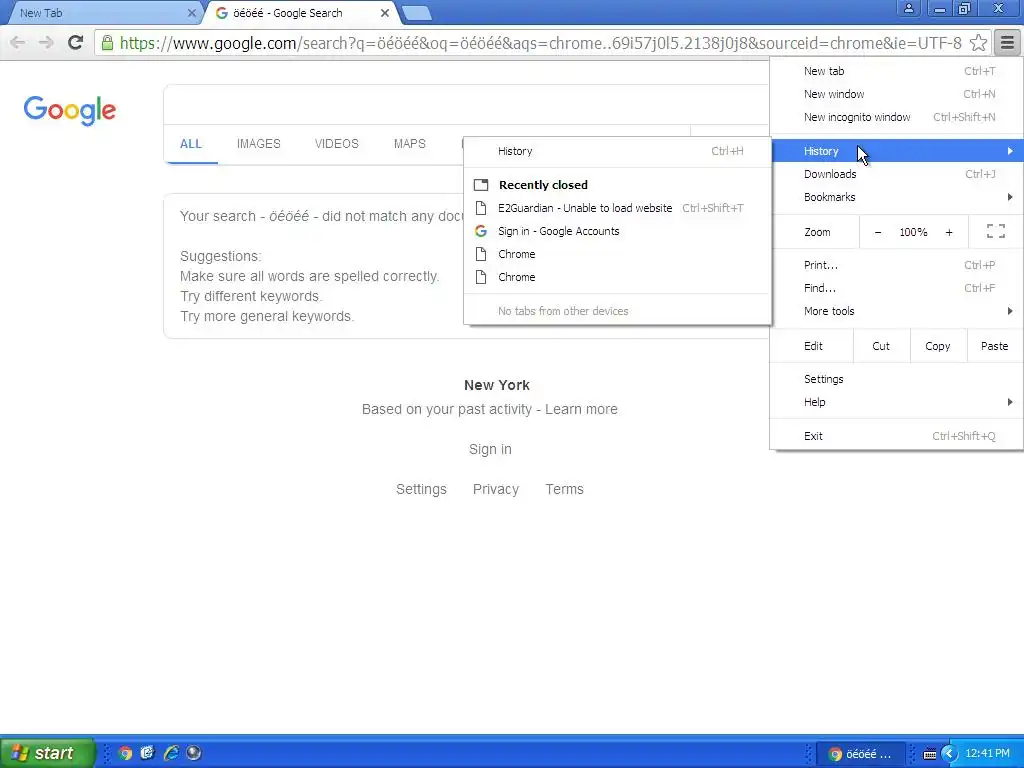This screenshot has height=768, width=1024.
Task: Click the browser back arrow
Action: point(18,43)
